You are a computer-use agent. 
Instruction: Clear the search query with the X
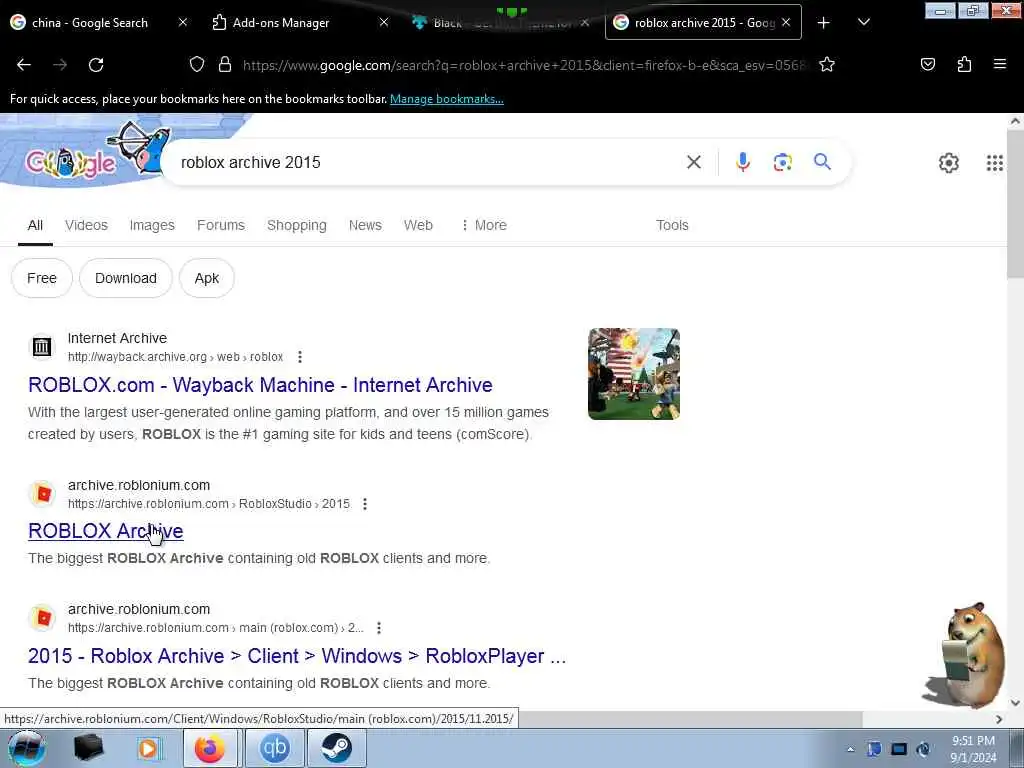tap(694, 162)
